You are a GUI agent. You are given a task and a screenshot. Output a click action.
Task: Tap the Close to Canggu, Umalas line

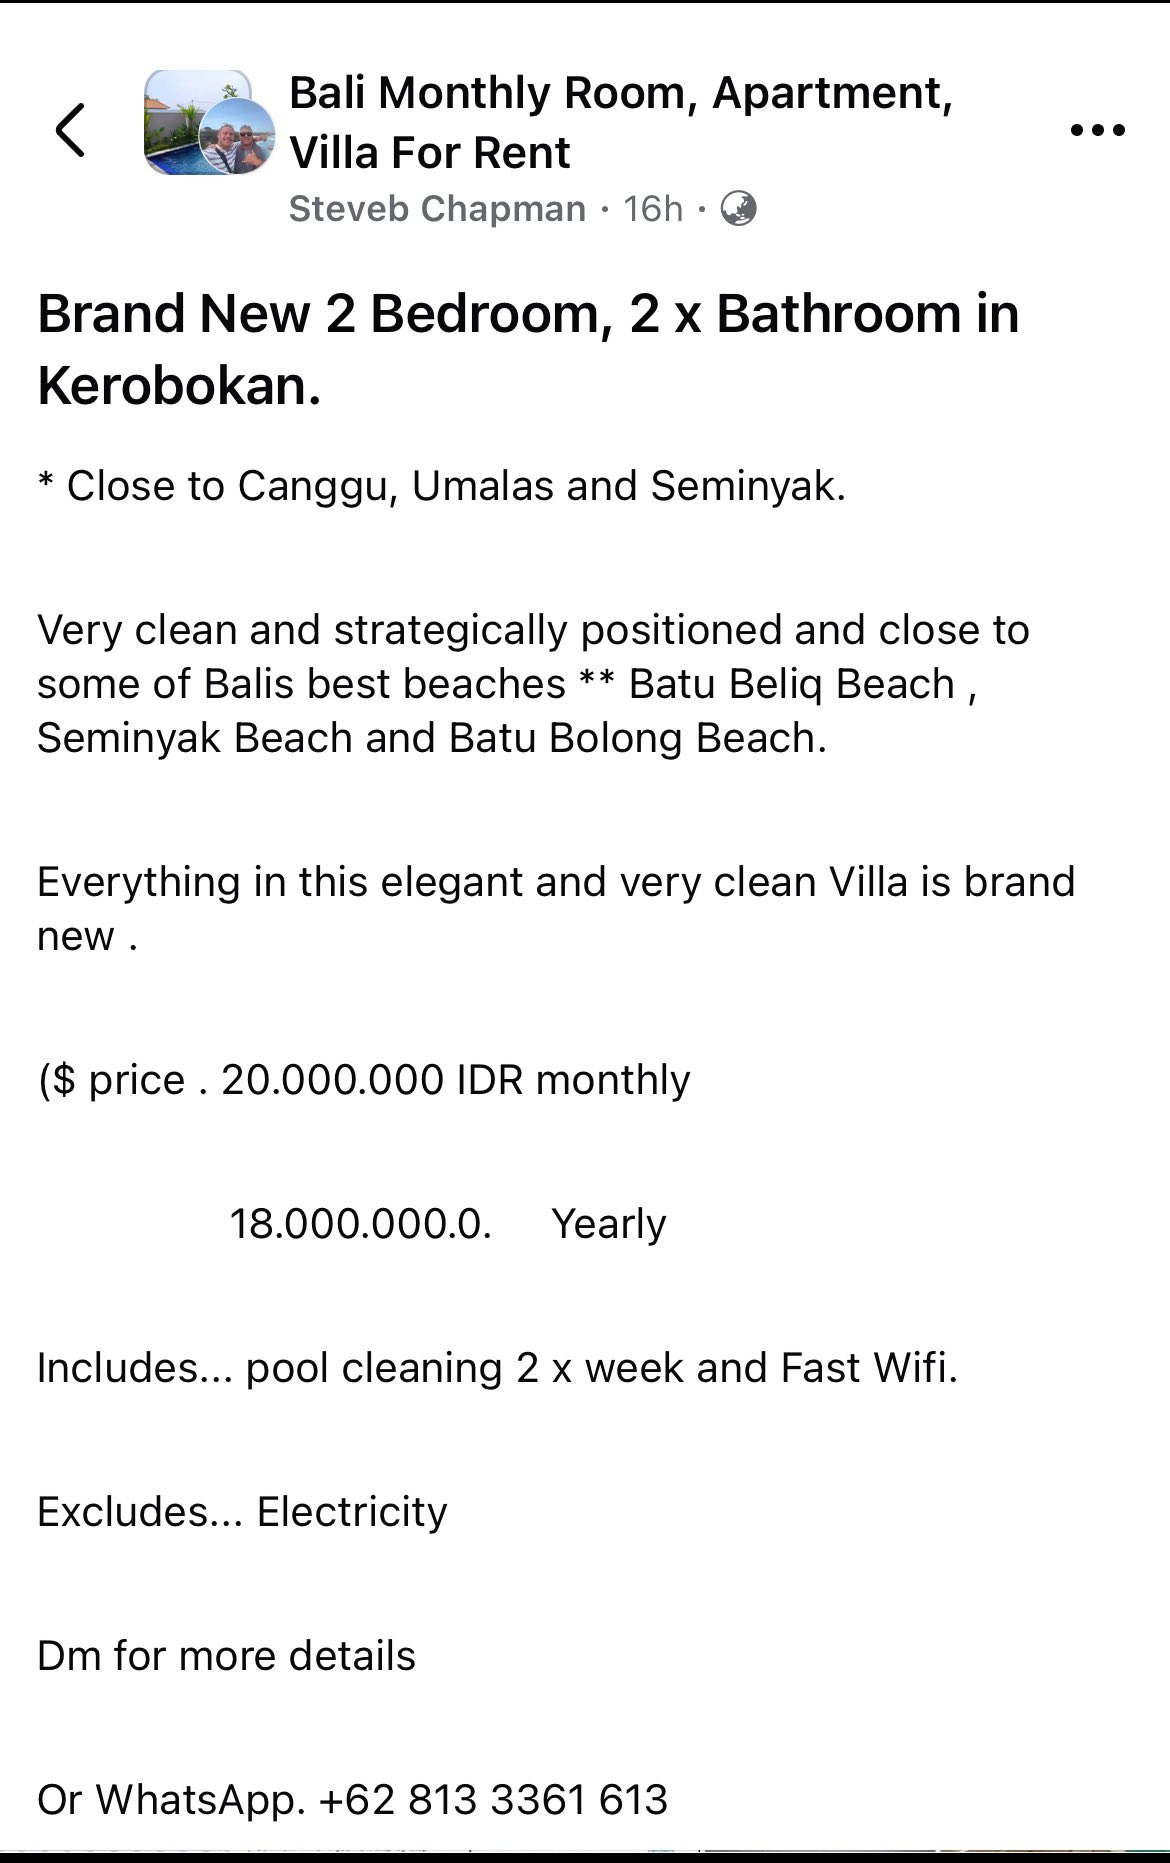point(442,486)
